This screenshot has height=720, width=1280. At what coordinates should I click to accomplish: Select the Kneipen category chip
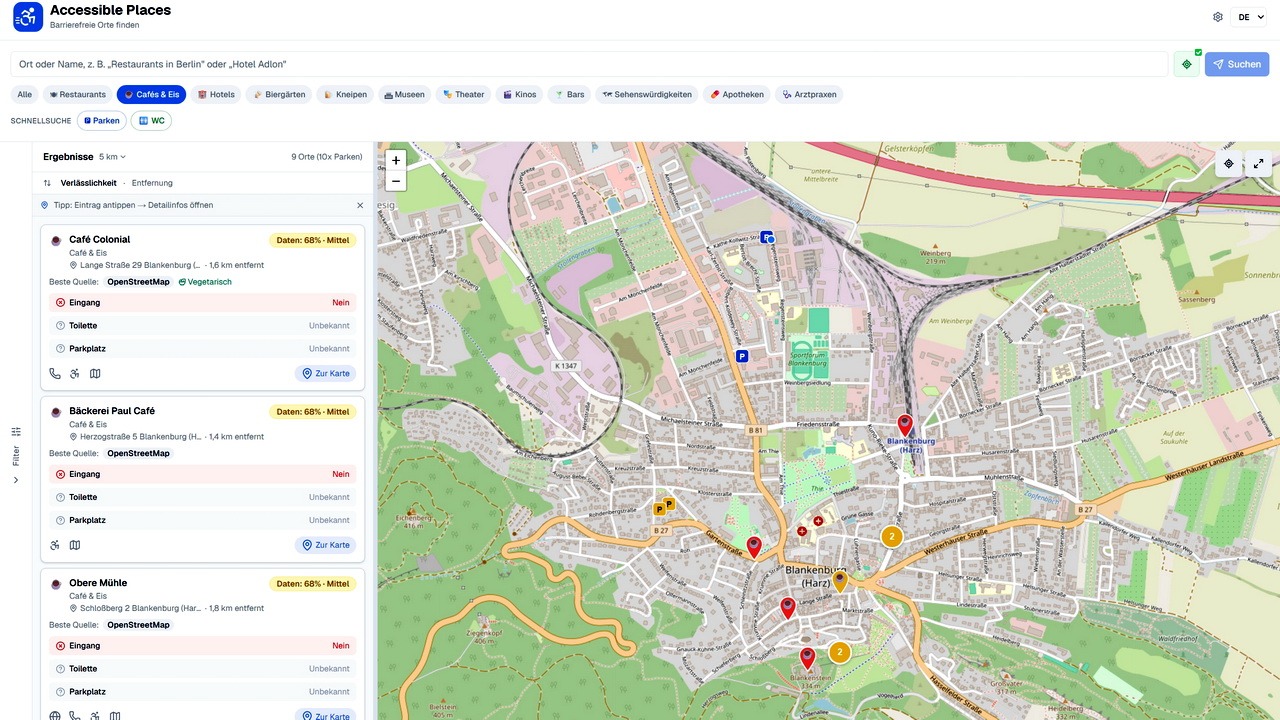(x=345, y=95)
